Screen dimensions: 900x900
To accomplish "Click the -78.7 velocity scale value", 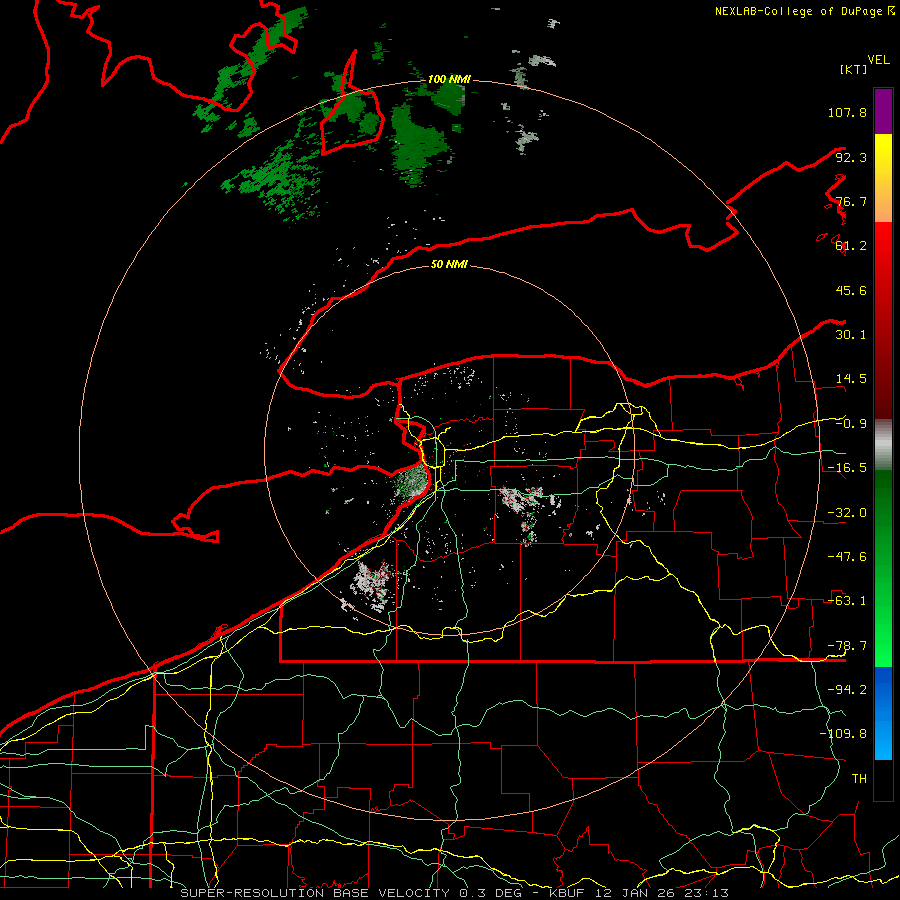I will (847, 646).
